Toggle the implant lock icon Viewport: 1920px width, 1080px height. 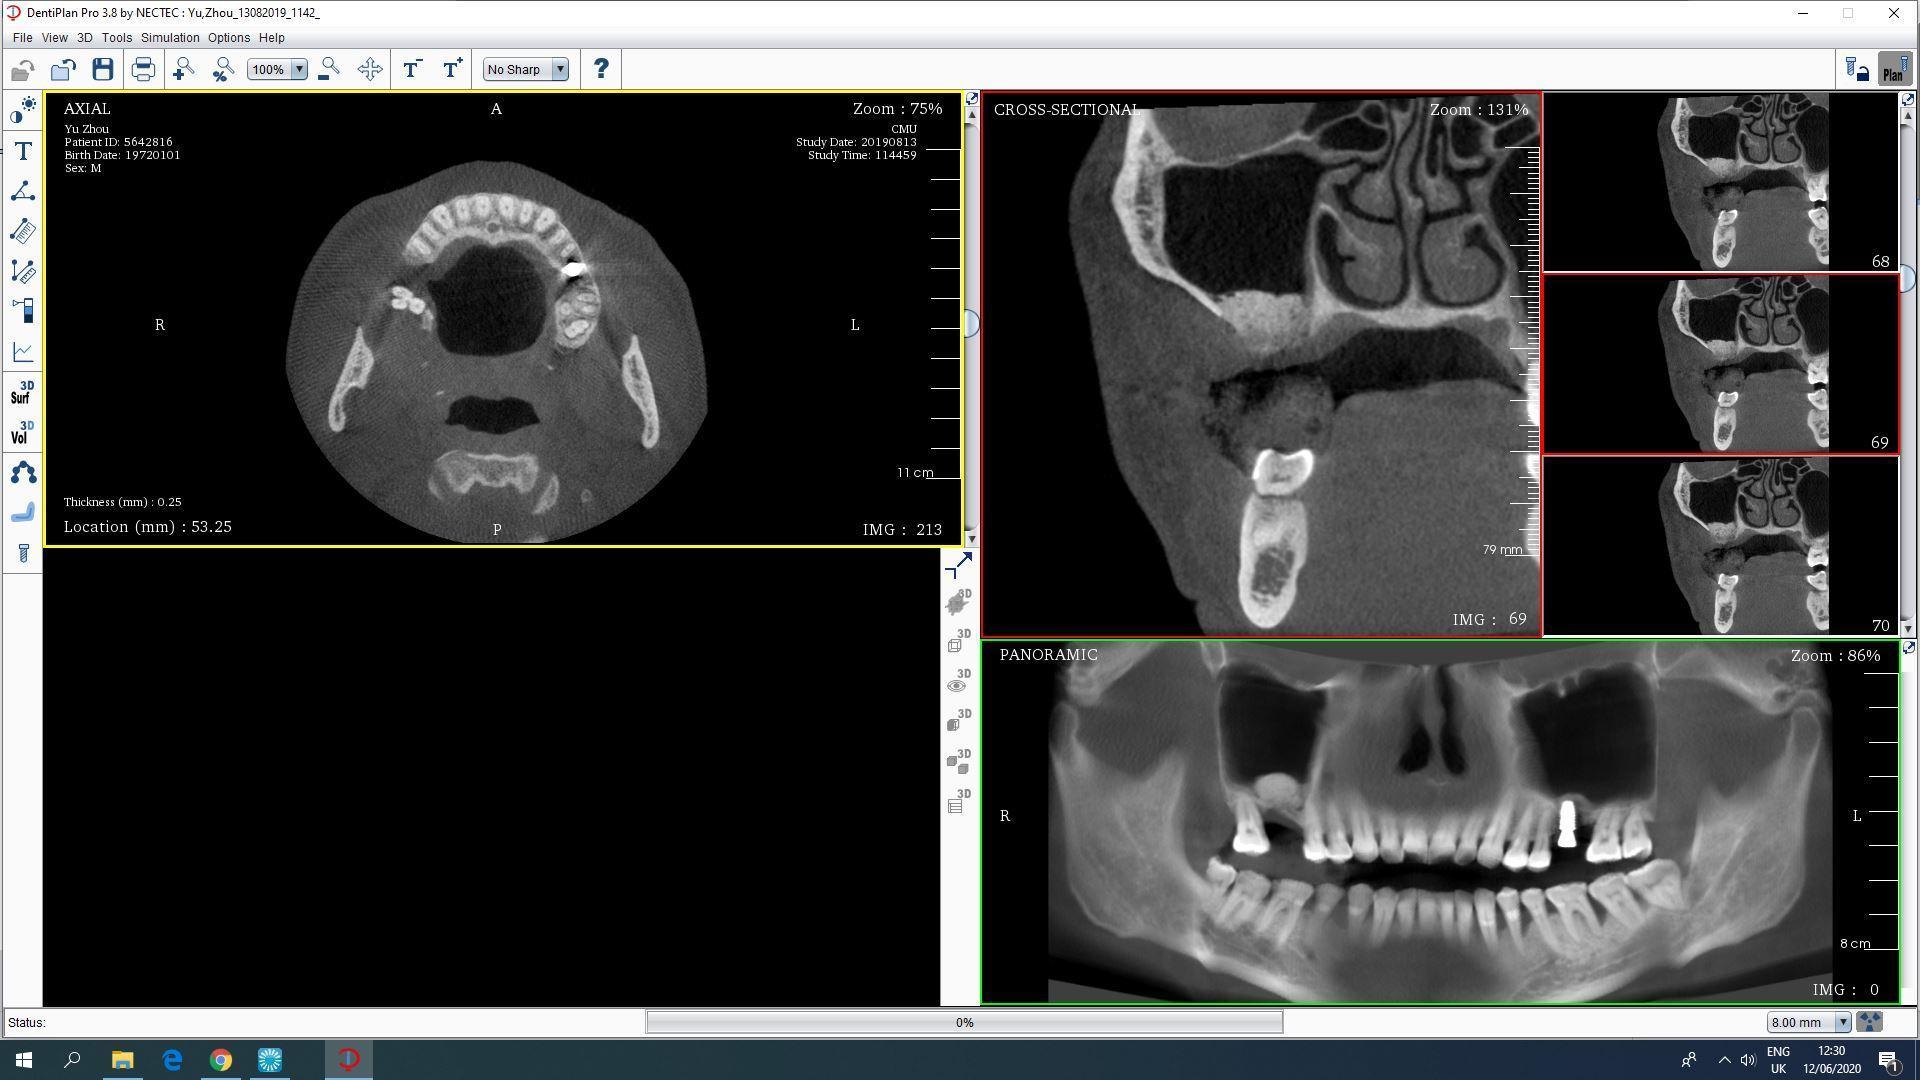[1857, 69]
